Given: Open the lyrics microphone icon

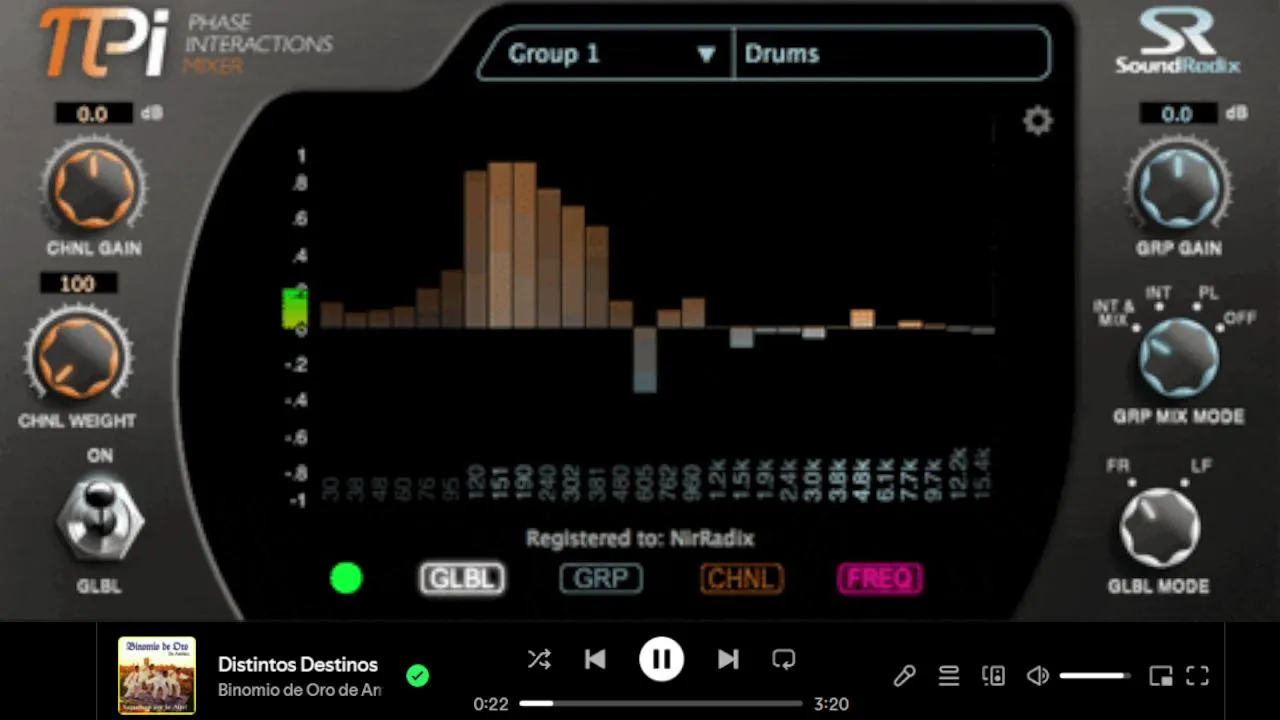Looking at the screenshot, I should pyautogui.click(x=904, y=676).
